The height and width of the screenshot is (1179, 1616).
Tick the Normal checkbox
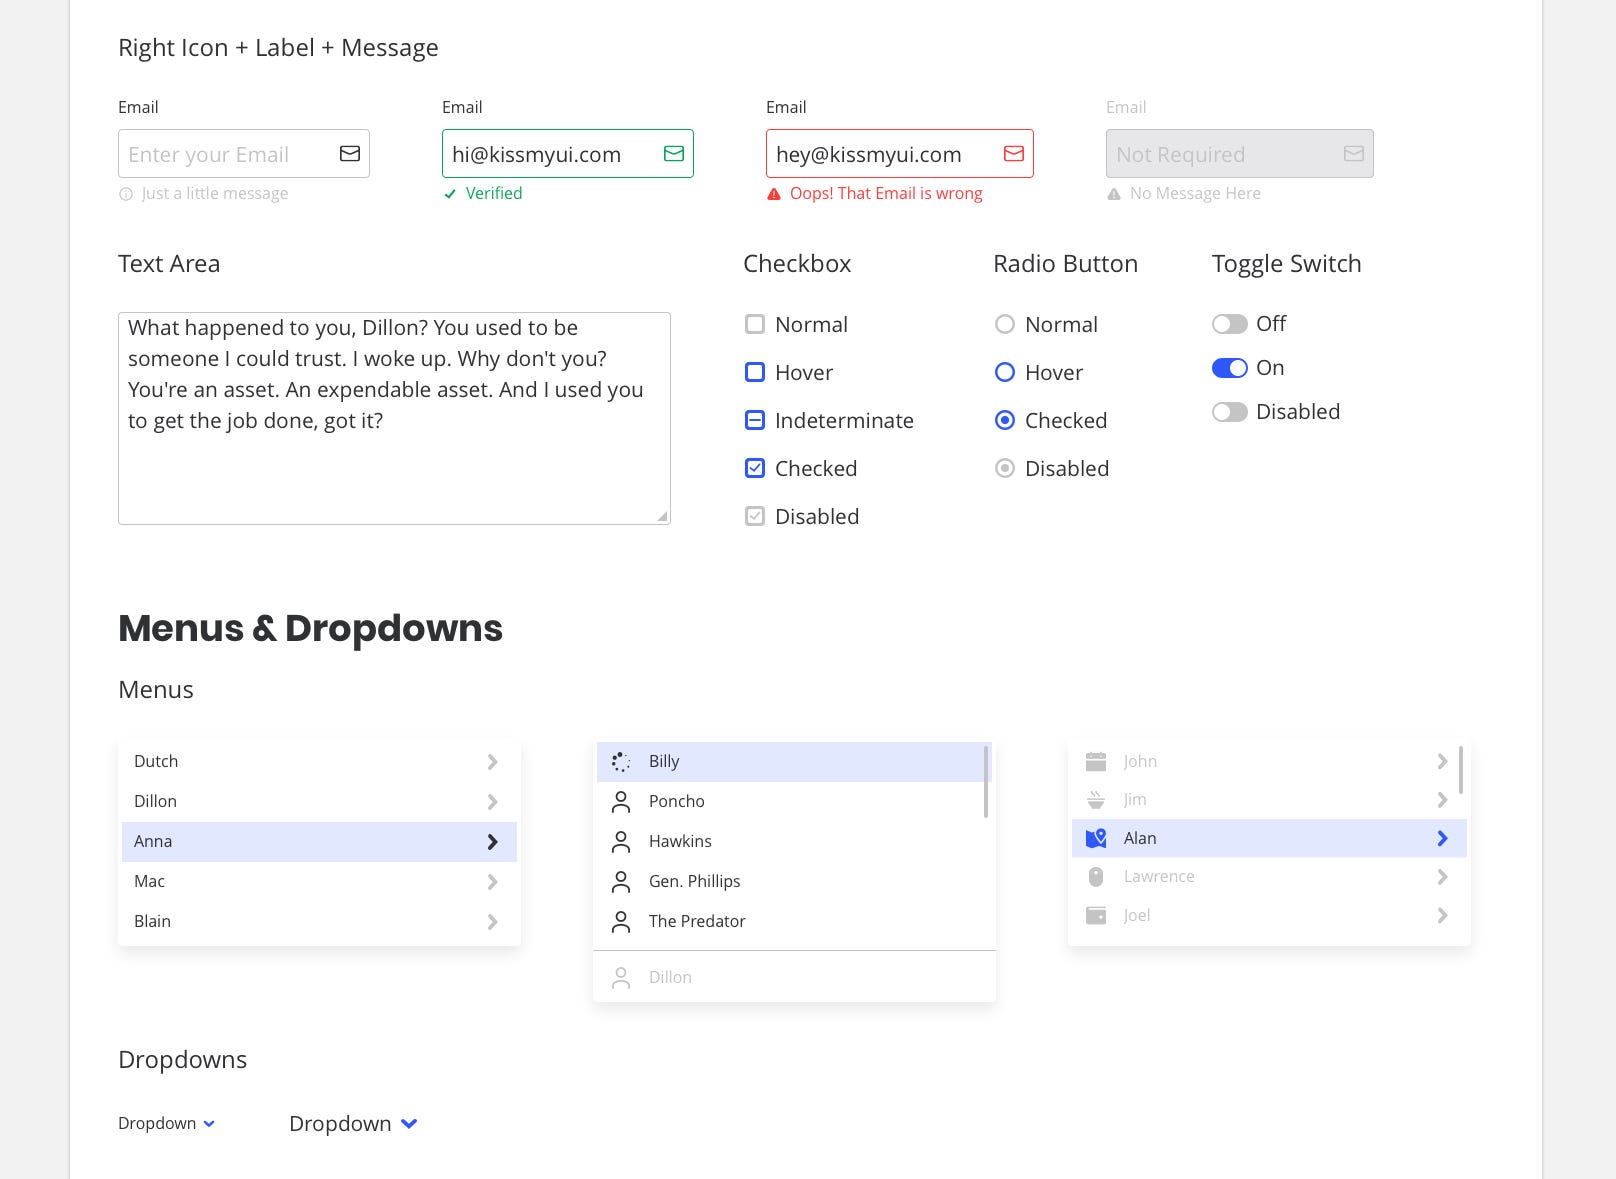tap(755, 324)
